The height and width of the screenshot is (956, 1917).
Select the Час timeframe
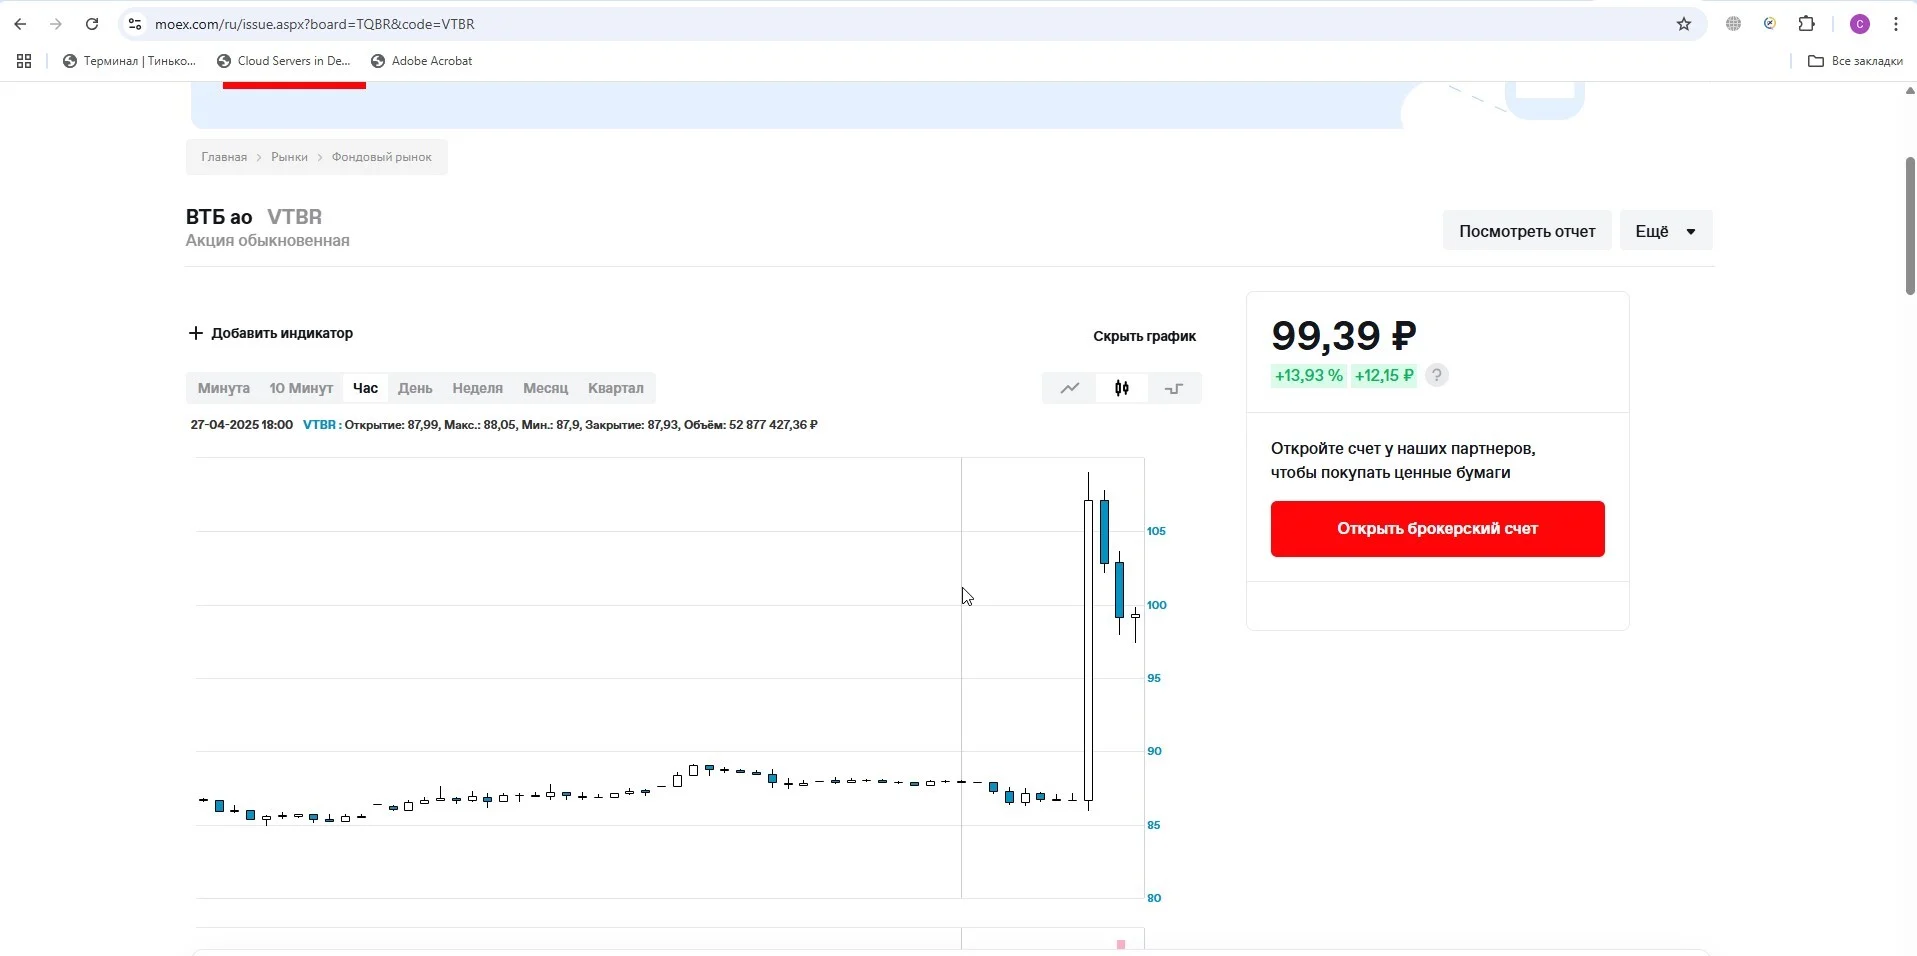[365, 388]
